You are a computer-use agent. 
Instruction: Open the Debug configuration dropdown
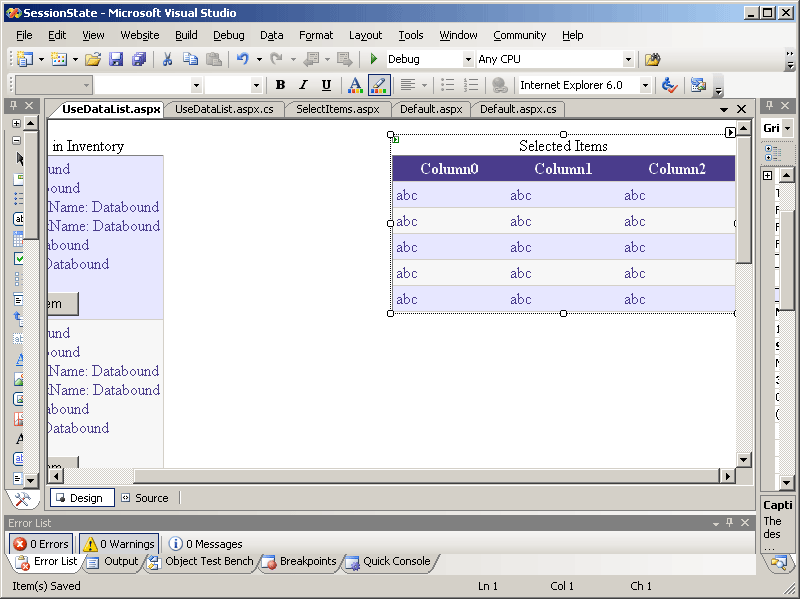click(468, 60)
